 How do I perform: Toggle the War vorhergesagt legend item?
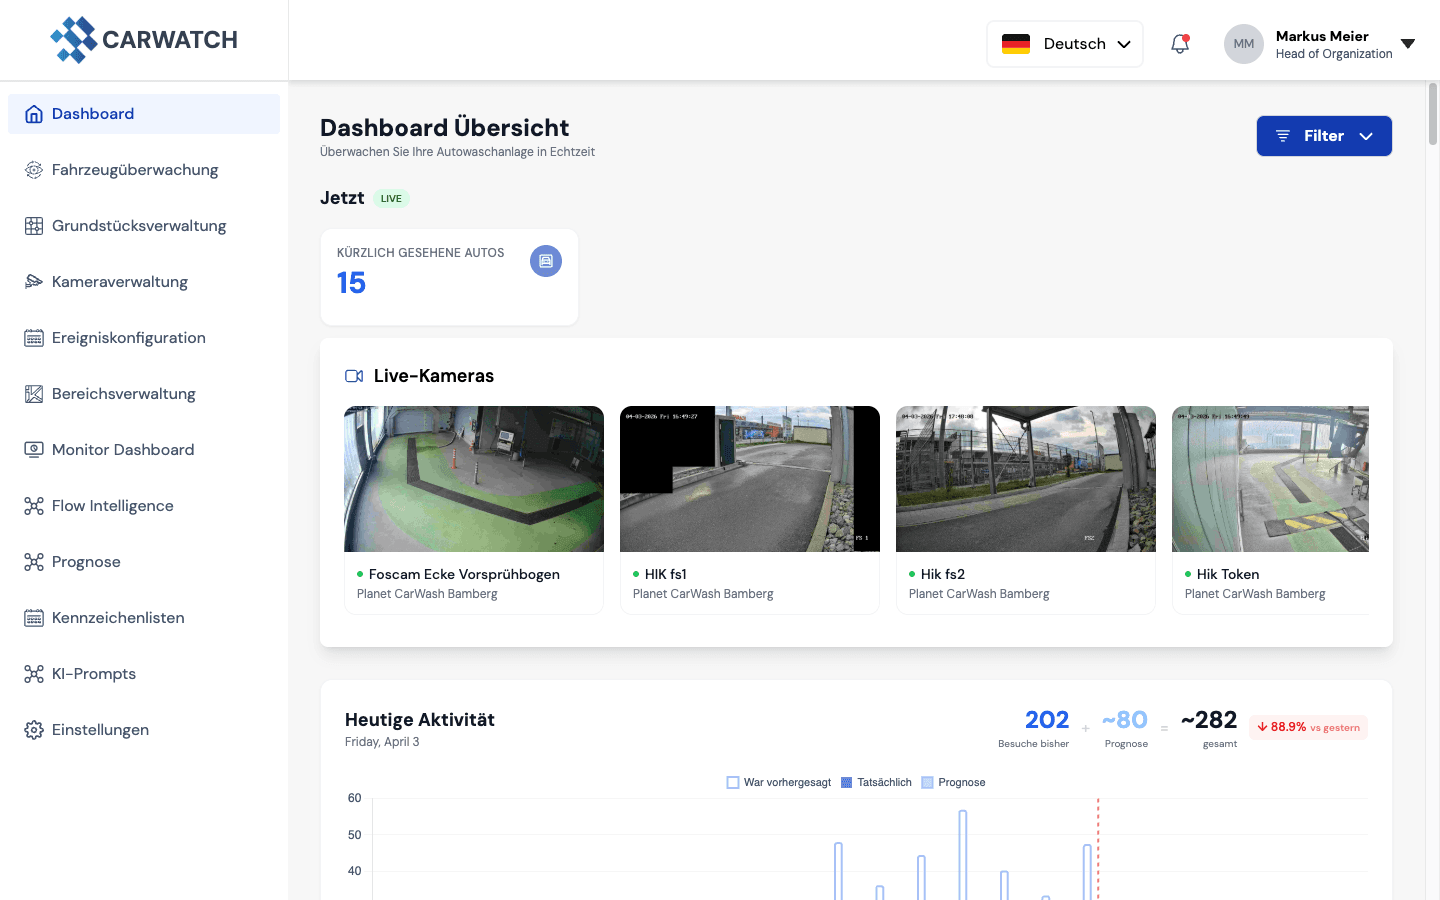[779, 782]
